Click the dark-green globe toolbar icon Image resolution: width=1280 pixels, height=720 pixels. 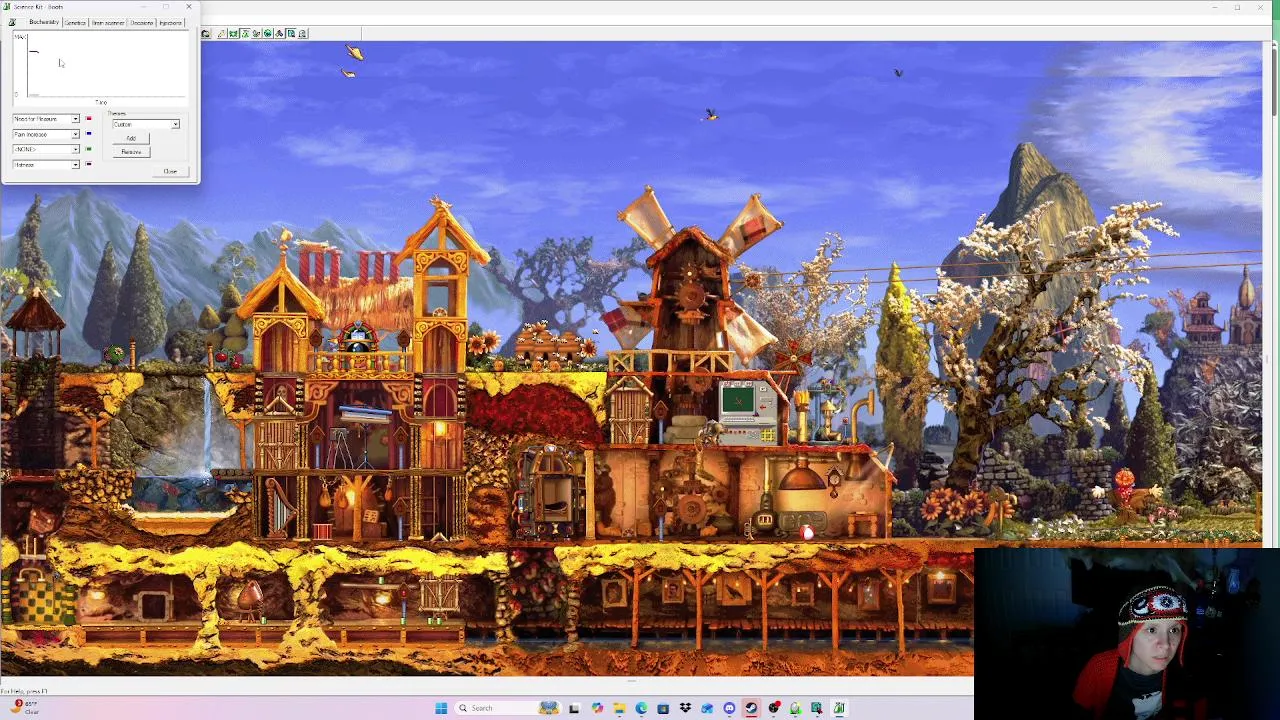click(x=267, y=33)
